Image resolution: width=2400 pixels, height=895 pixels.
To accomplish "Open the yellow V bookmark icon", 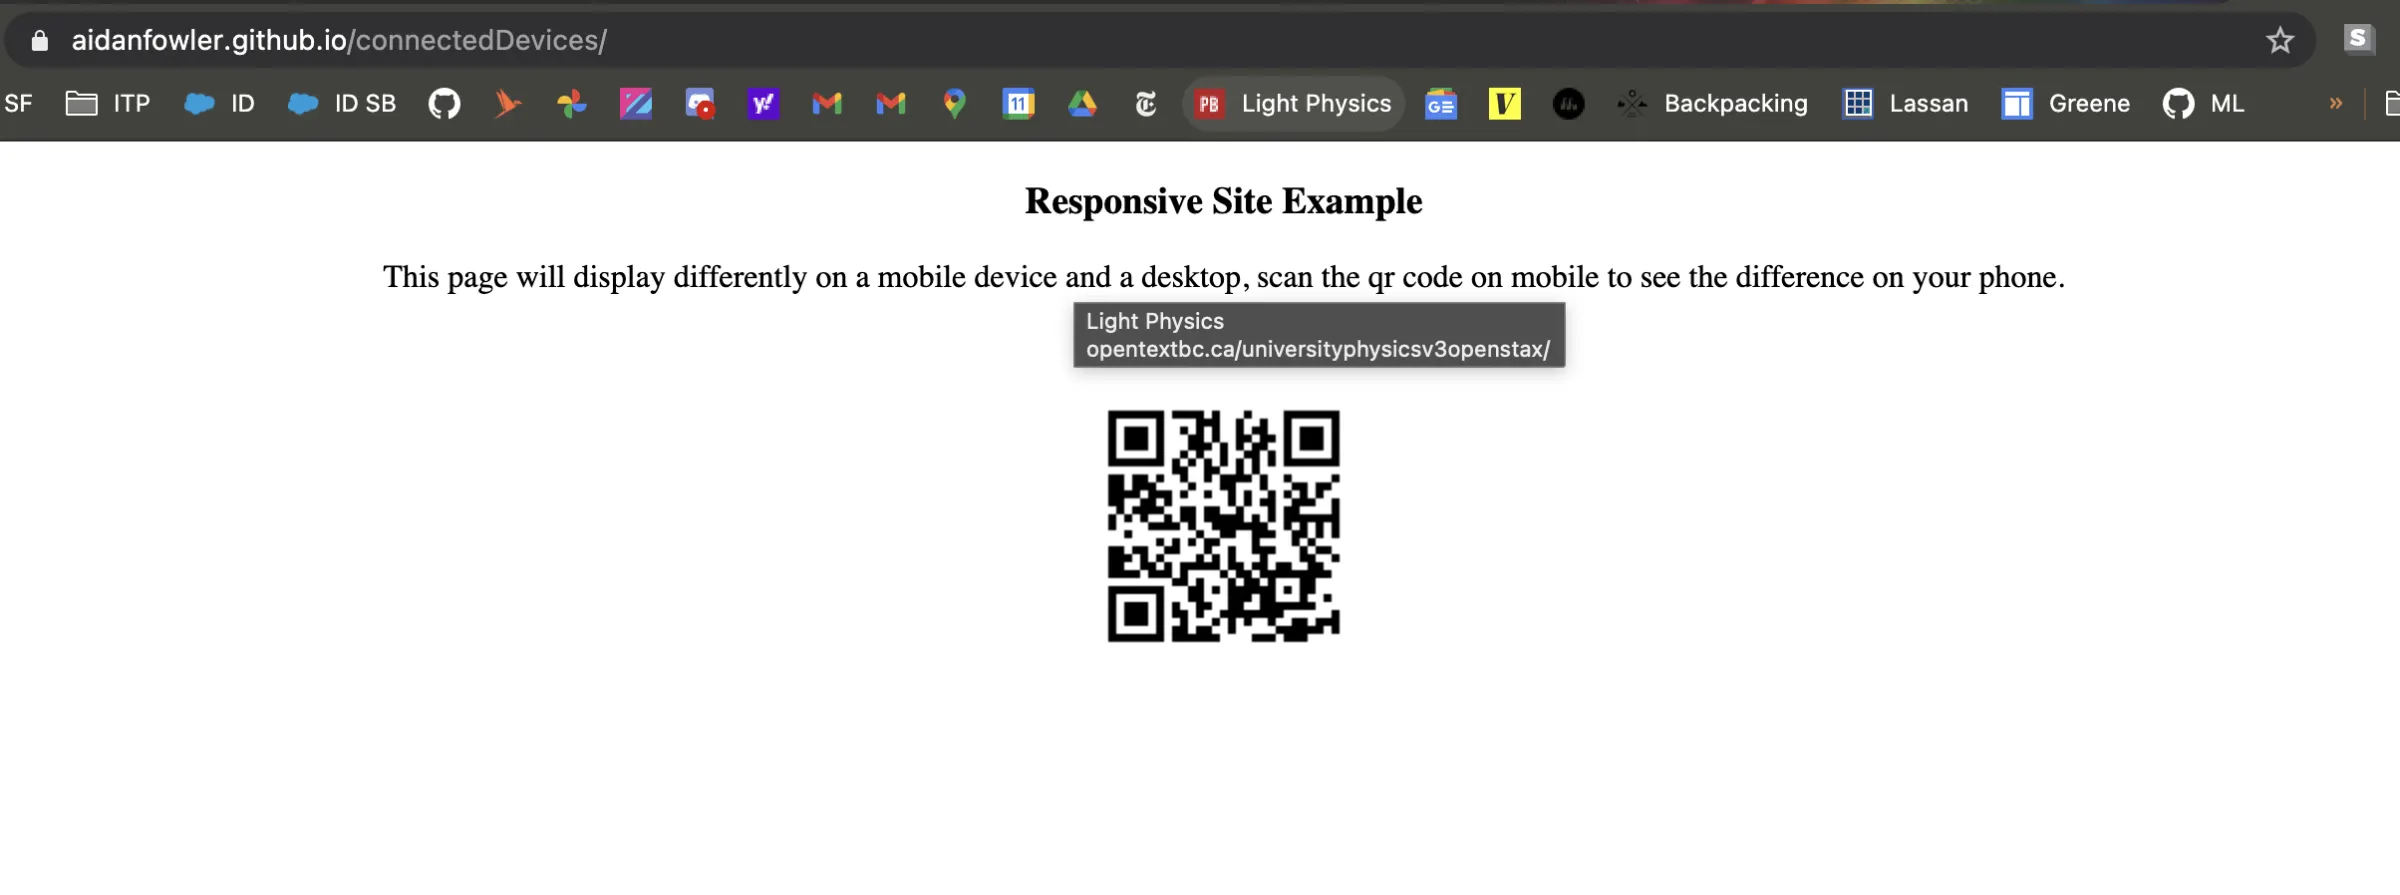I will [1505, 103].
